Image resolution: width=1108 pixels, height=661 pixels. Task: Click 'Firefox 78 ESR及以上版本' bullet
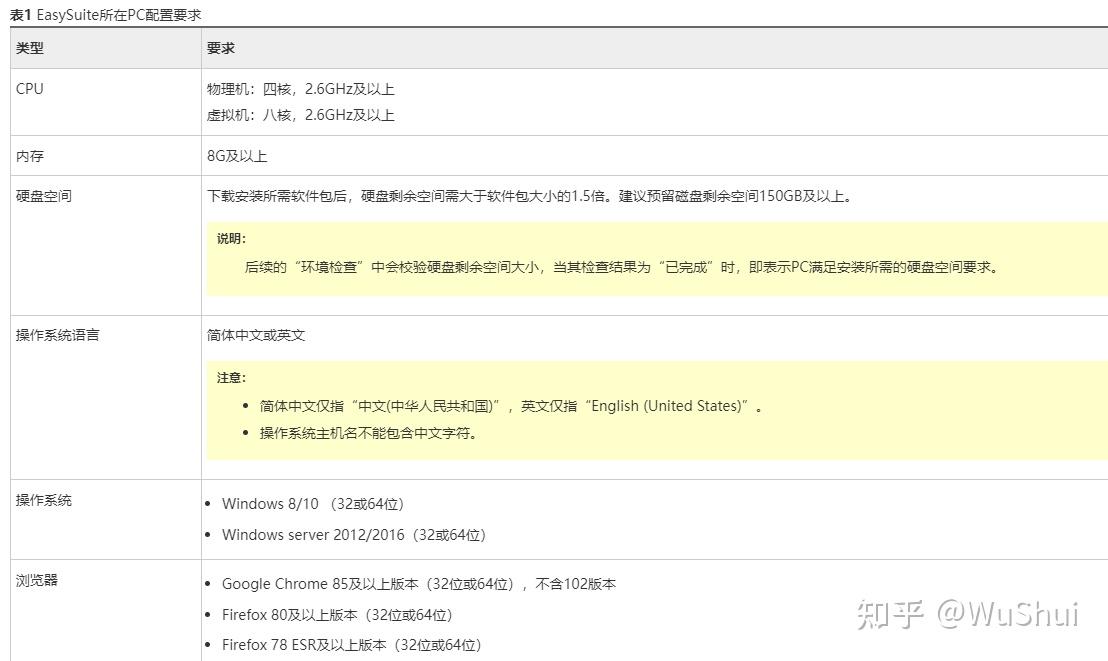[x=351, y=645]
